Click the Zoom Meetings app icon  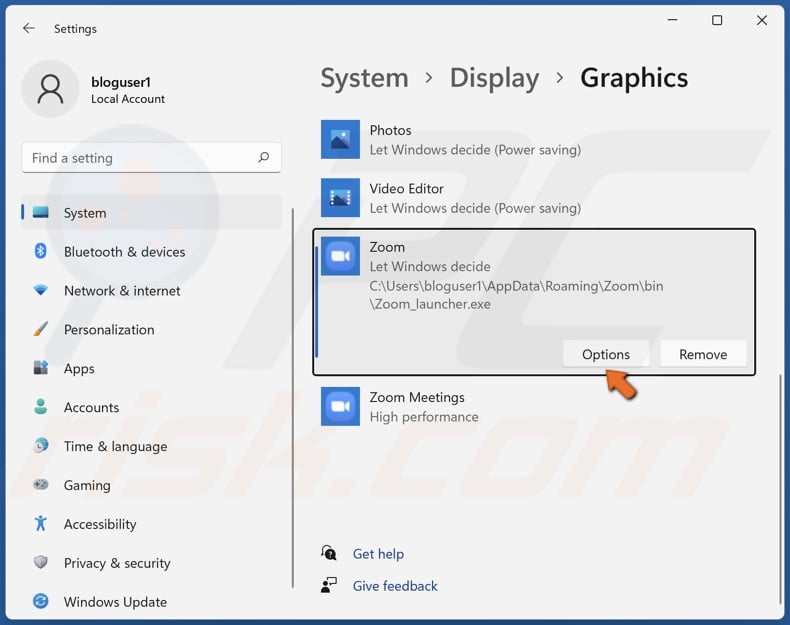click(341, 406)
